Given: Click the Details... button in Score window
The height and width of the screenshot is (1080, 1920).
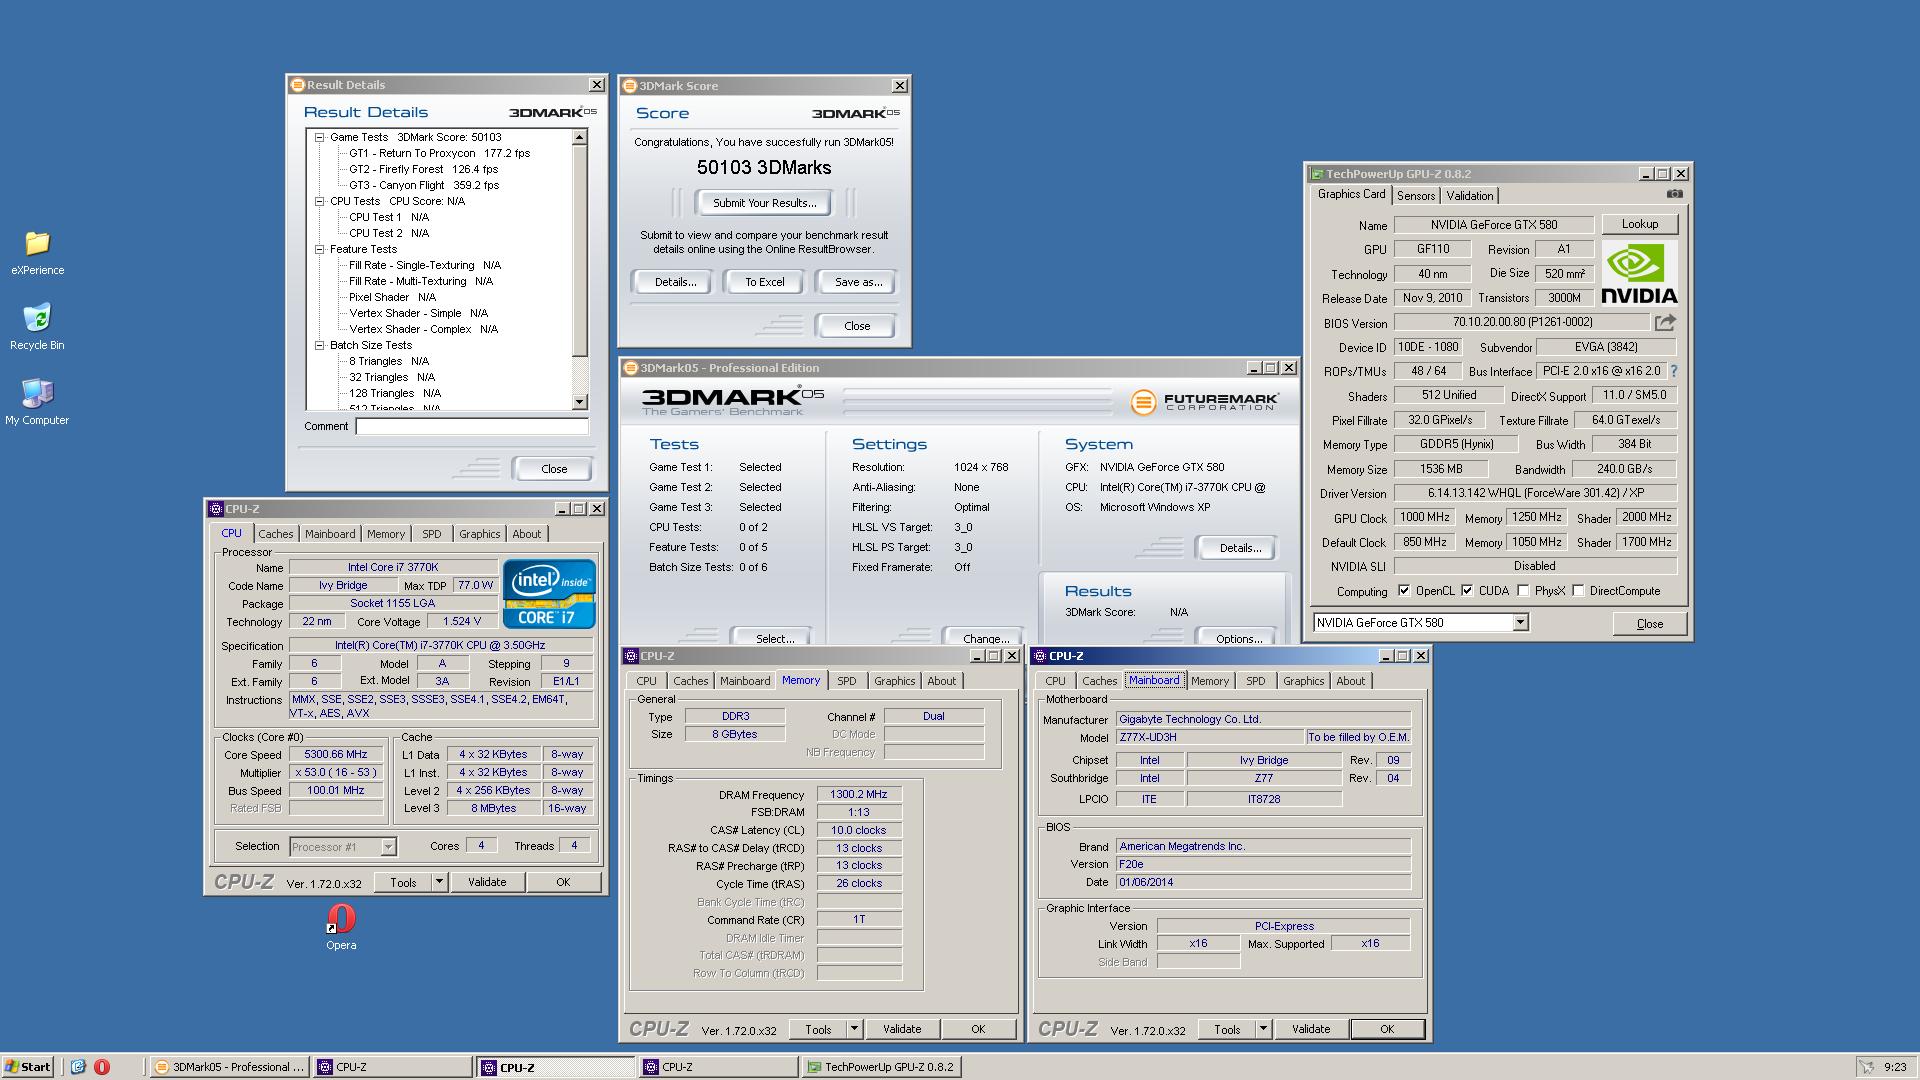Looking at the screenshot, I should pyautogui.click(x=675, y=282).
